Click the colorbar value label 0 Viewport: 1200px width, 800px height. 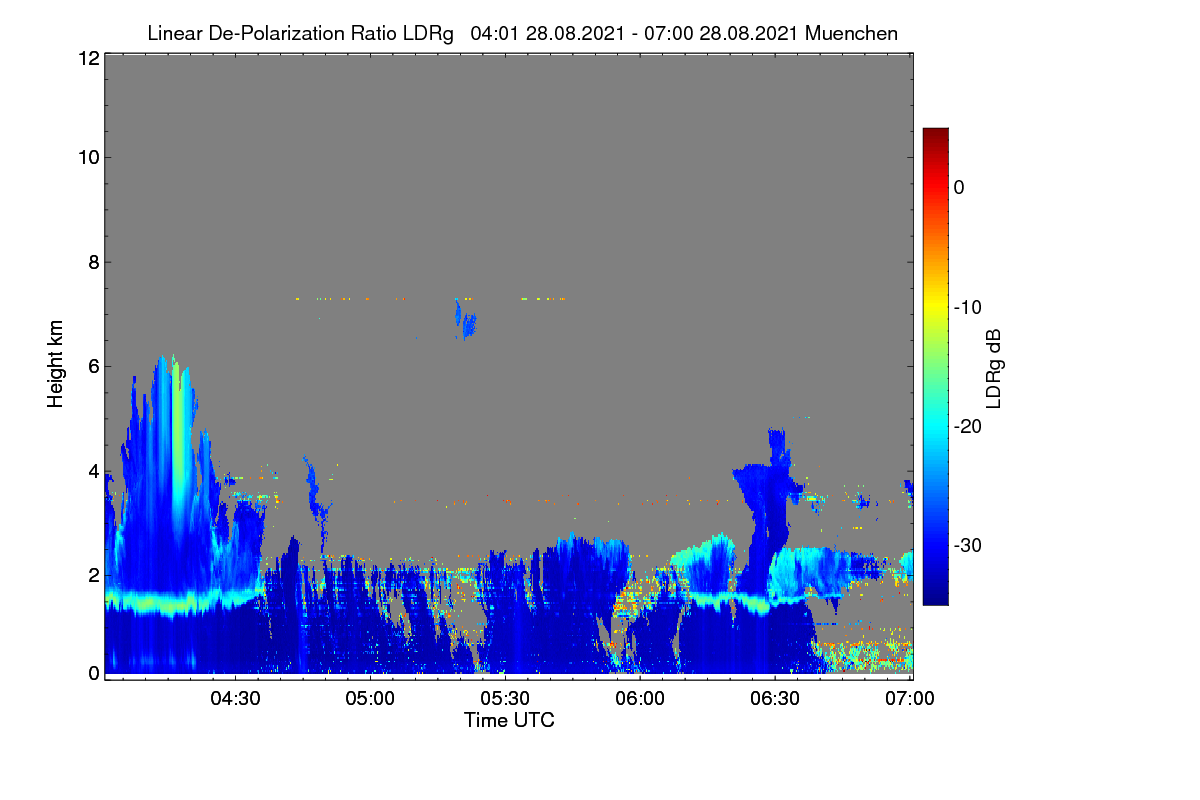[959, 187]
